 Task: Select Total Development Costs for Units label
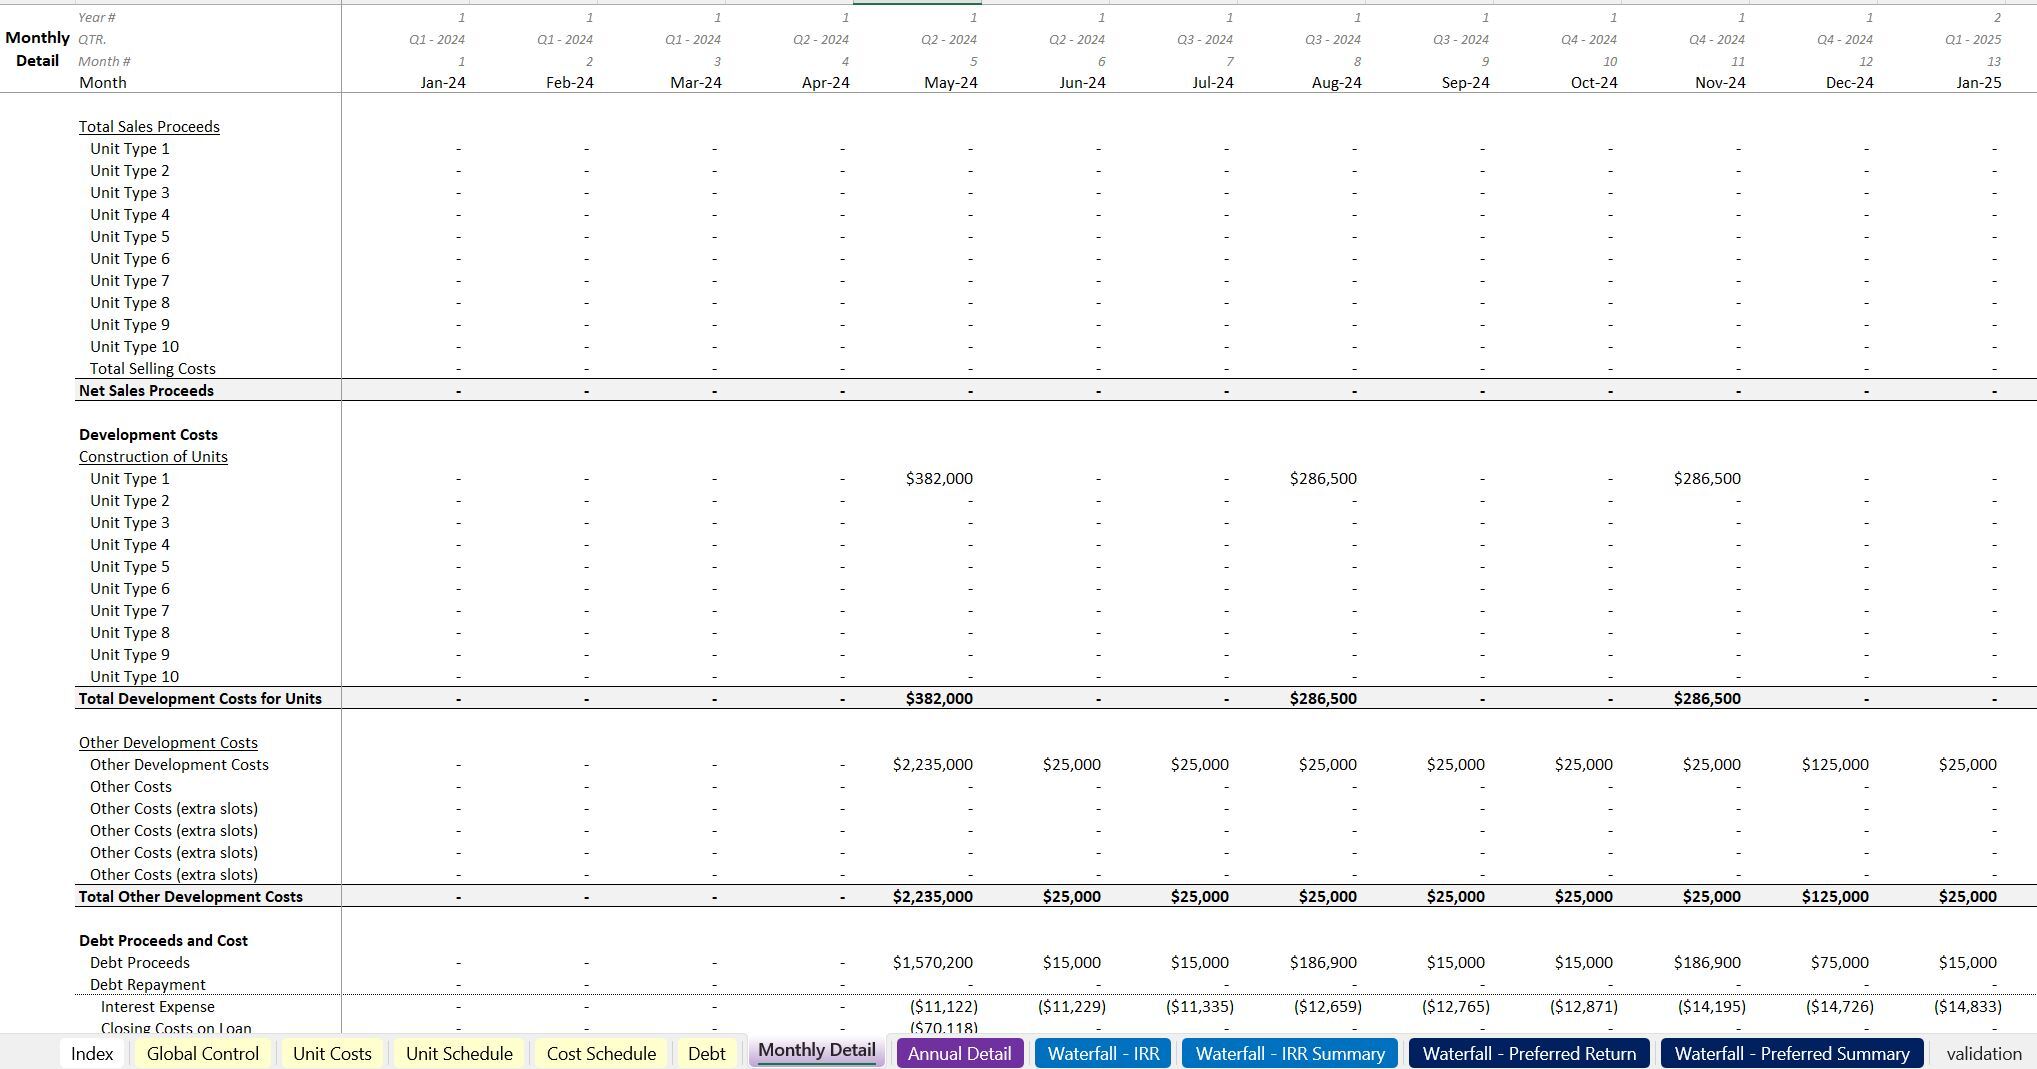pyautogui.click(x=200, y=699)
